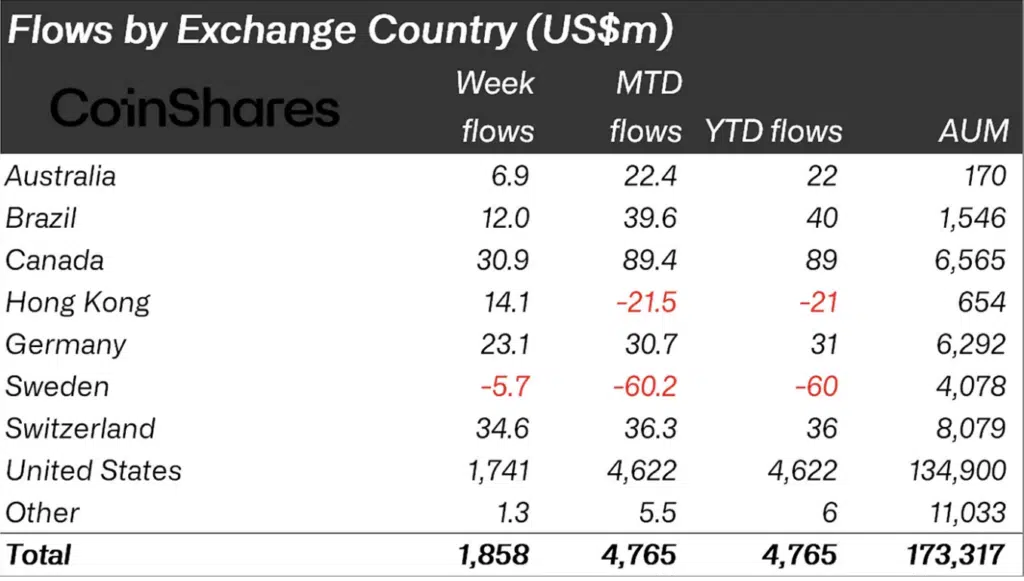
Task: Click the CoinShares logo
Action: (x=195, y=108)
